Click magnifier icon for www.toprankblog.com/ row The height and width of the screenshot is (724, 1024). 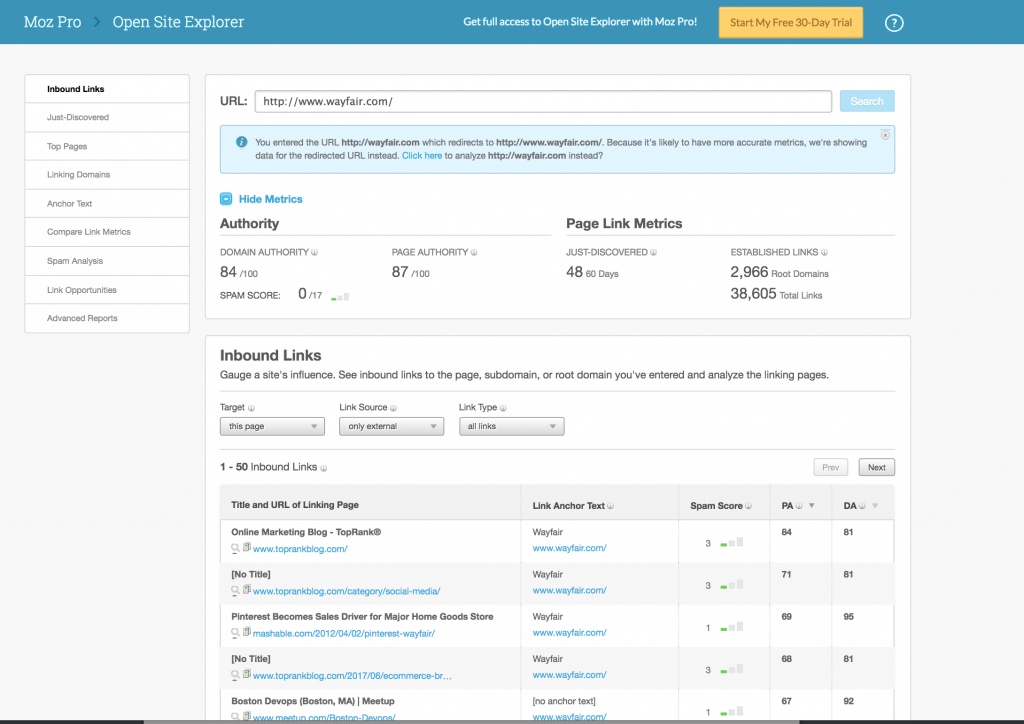235,549
